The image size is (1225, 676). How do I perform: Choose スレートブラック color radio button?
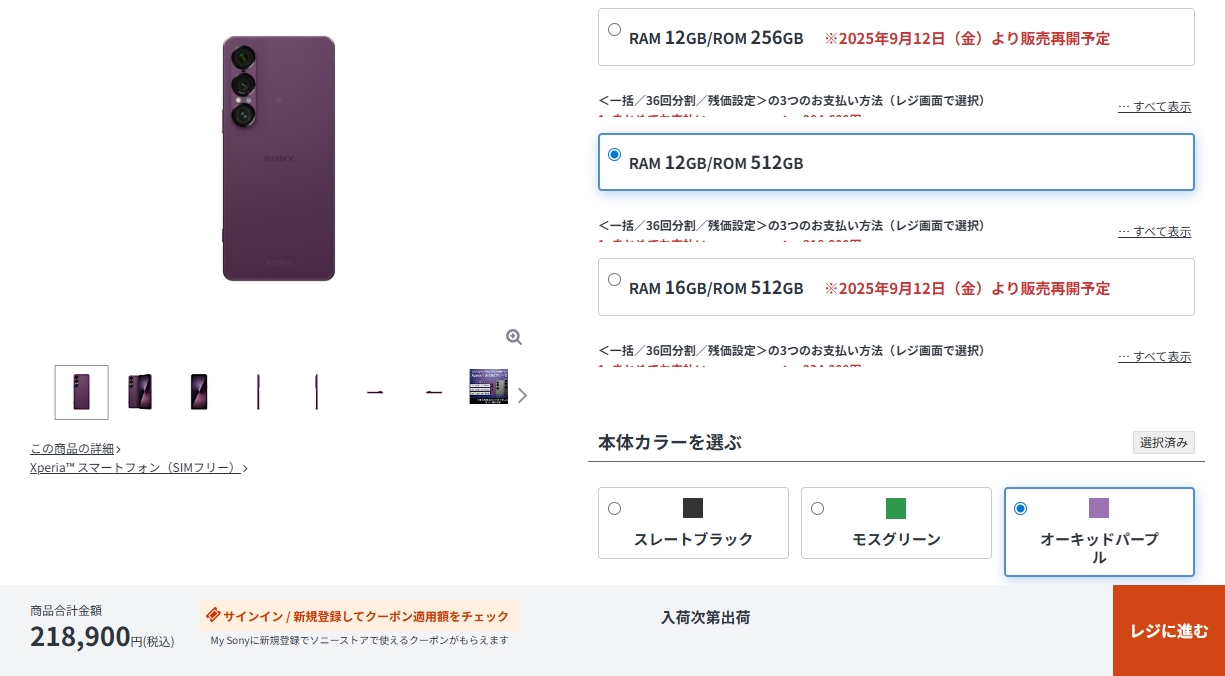614,508
